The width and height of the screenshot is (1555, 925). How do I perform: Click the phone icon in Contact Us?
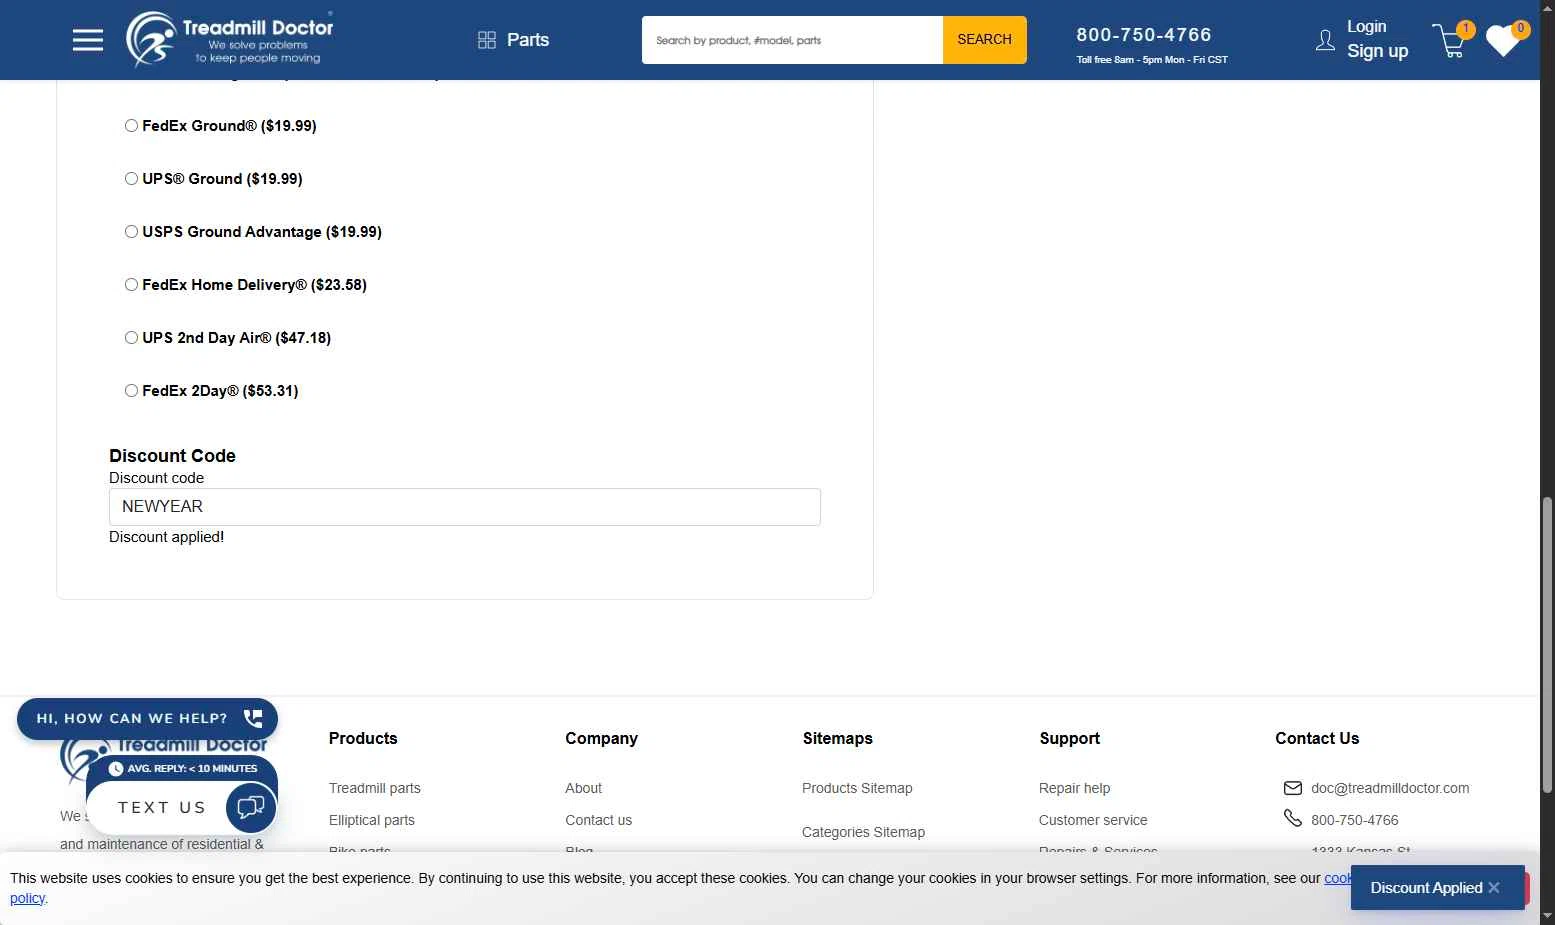pos(1293,819)
